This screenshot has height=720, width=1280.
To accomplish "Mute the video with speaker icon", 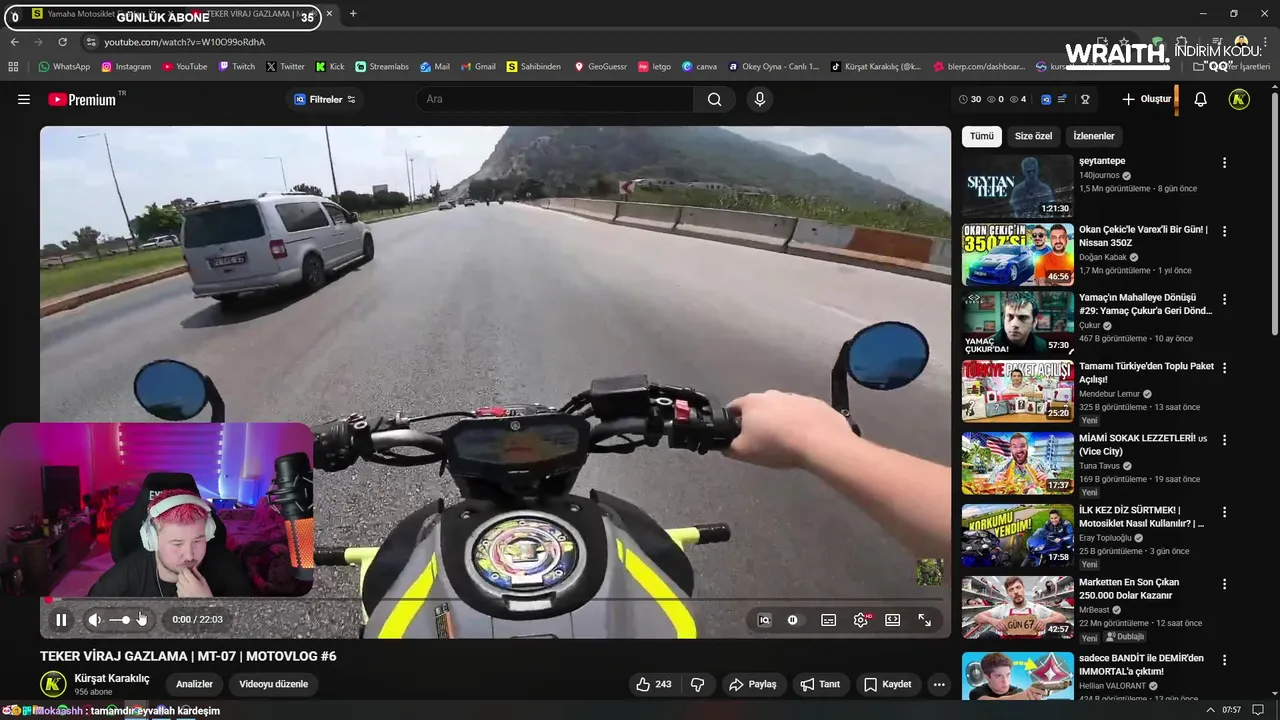I will 94,620.
